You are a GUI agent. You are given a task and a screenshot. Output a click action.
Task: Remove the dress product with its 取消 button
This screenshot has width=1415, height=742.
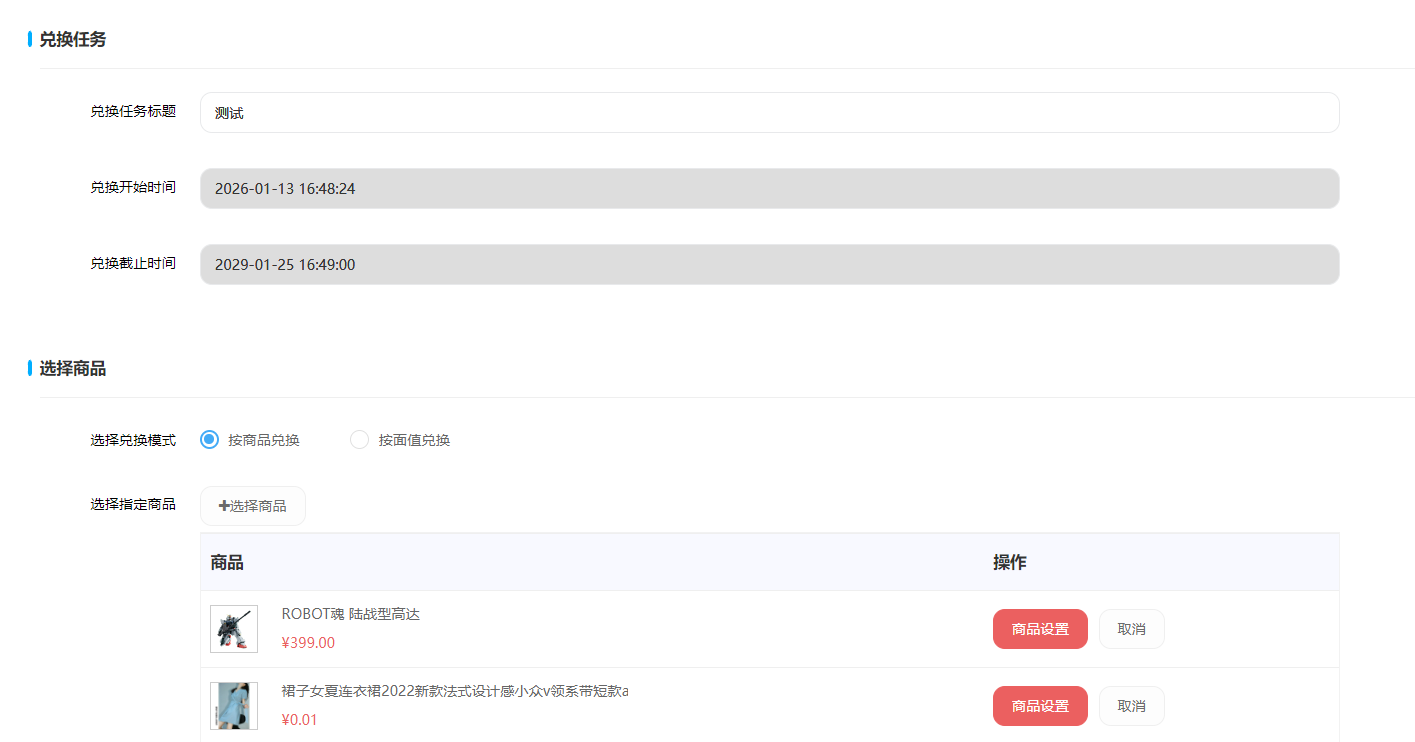click(1131, 705)
